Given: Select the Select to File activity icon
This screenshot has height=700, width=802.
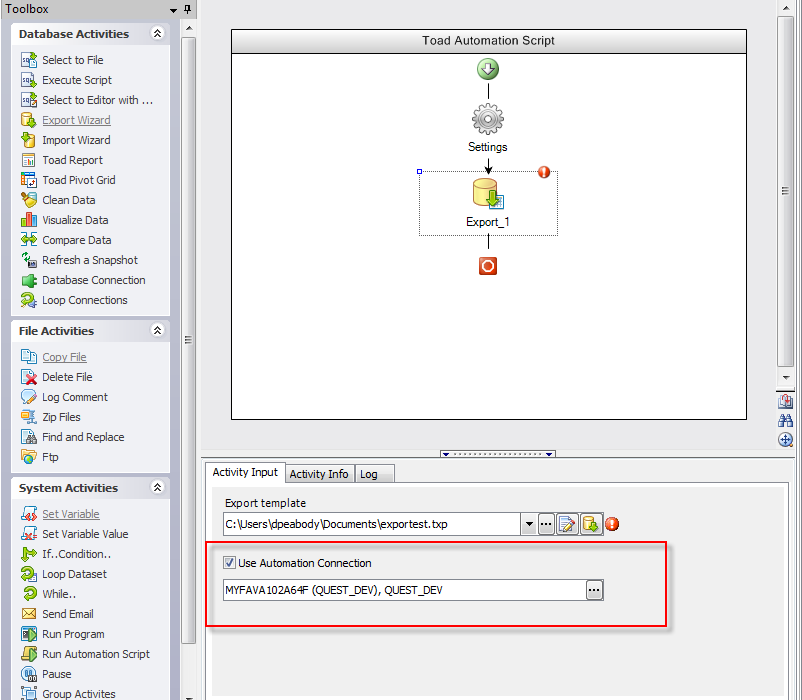Looking at the screenshot, I should 29,60.
